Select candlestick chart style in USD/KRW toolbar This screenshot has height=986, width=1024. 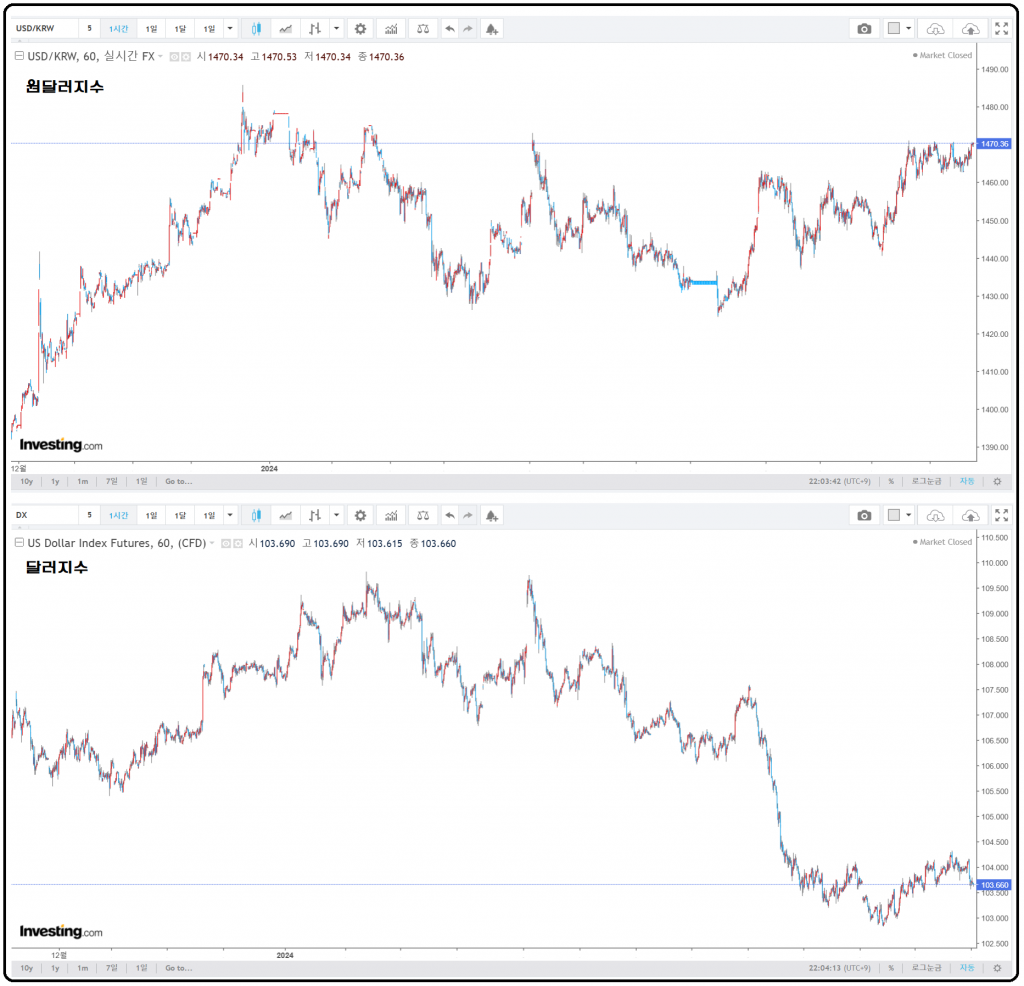256,29
